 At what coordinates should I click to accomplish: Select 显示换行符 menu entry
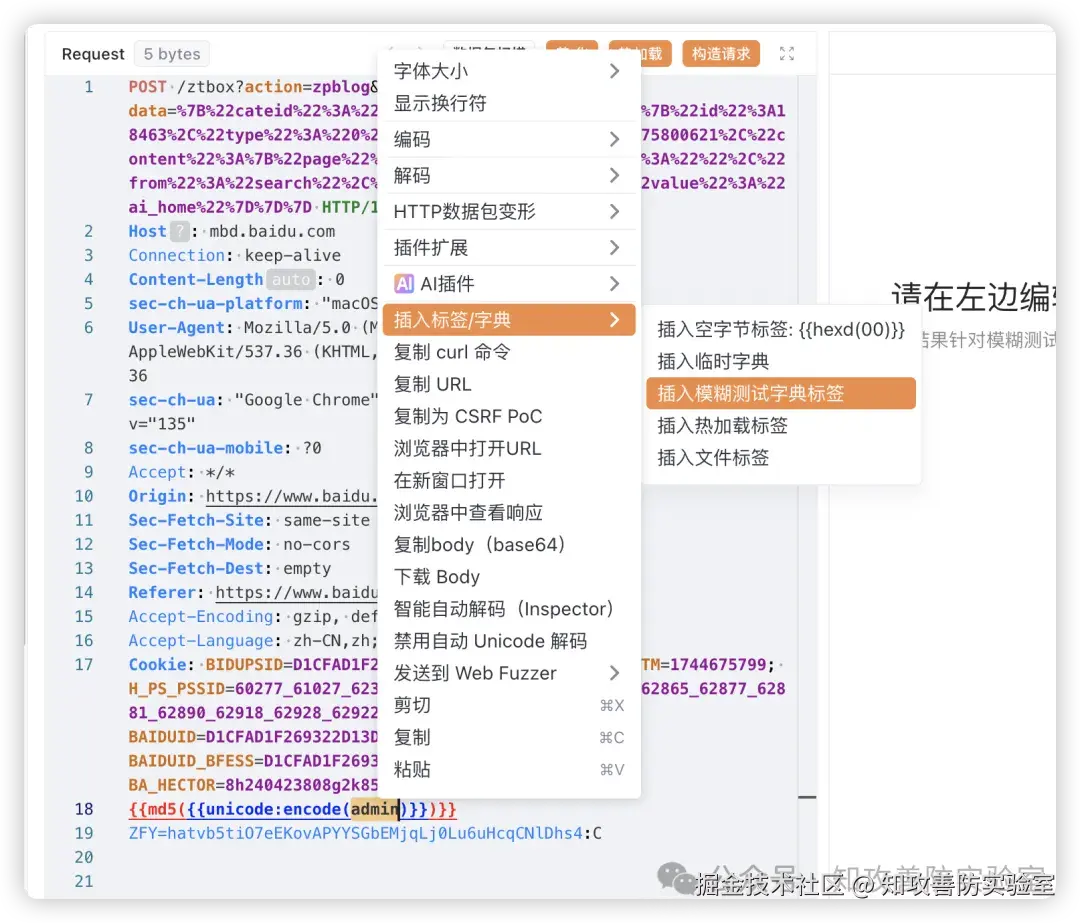(x=508, y=103)
